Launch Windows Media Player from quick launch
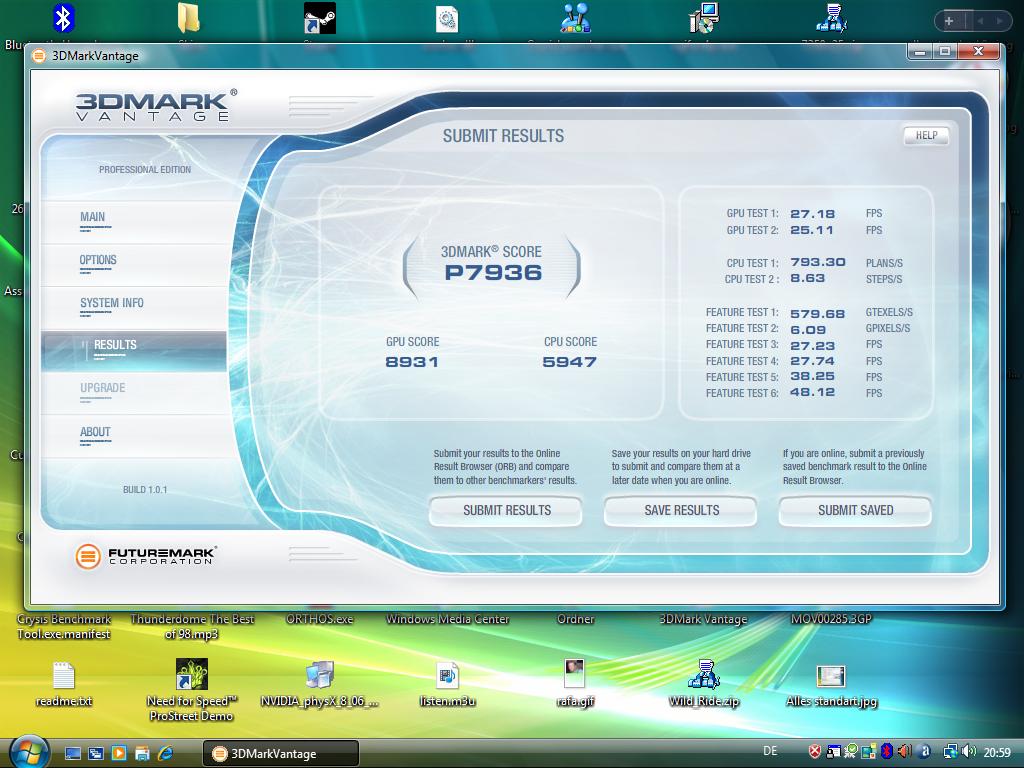1024x768 pixels. pos(119,754)
